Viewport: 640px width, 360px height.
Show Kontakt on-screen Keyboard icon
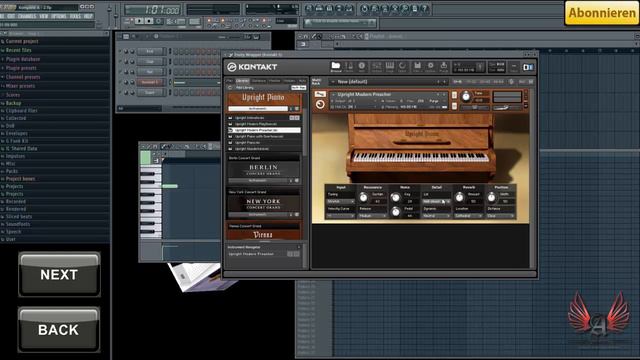tap(389, 67)
